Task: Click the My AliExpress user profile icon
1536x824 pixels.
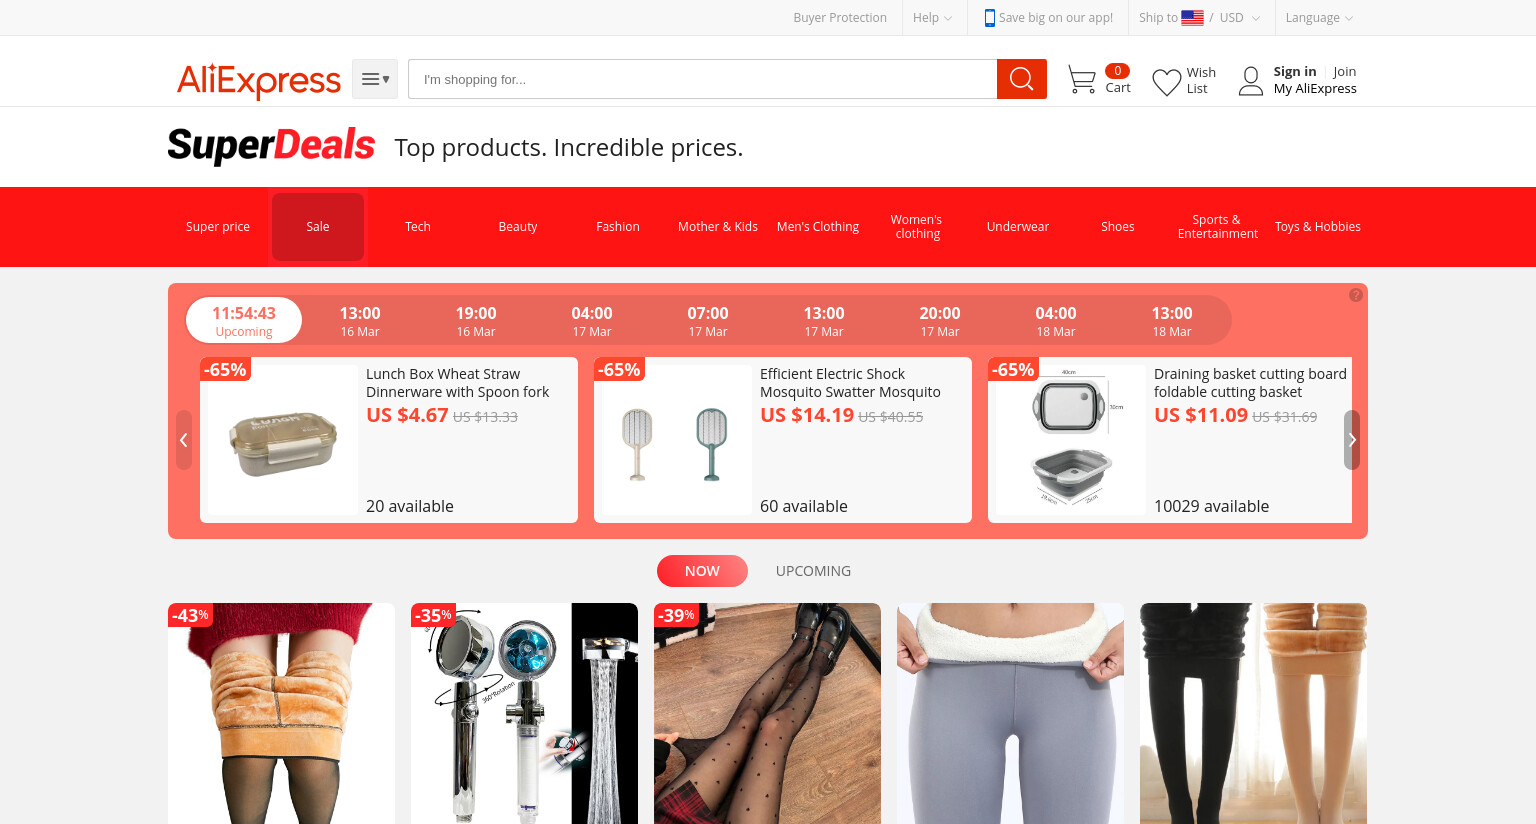Action: pos(1250,81)
